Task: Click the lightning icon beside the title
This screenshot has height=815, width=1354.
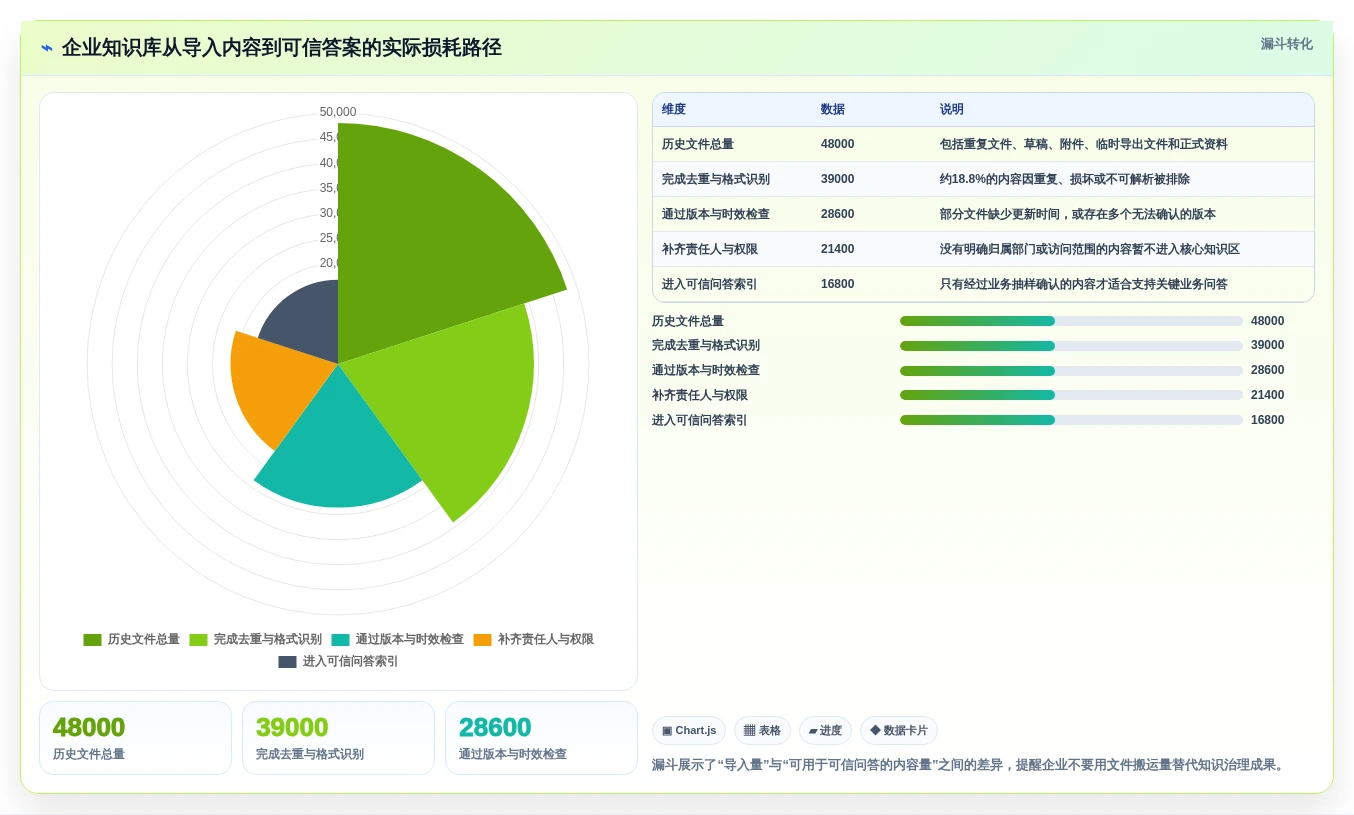Action: tap(47, 48)
